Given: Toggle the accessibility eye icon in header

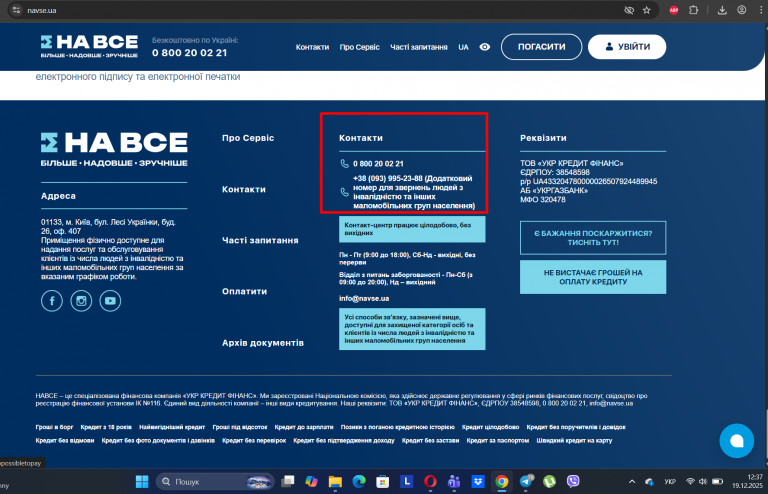Looking at the screenshot, I should tap(484, 47).
